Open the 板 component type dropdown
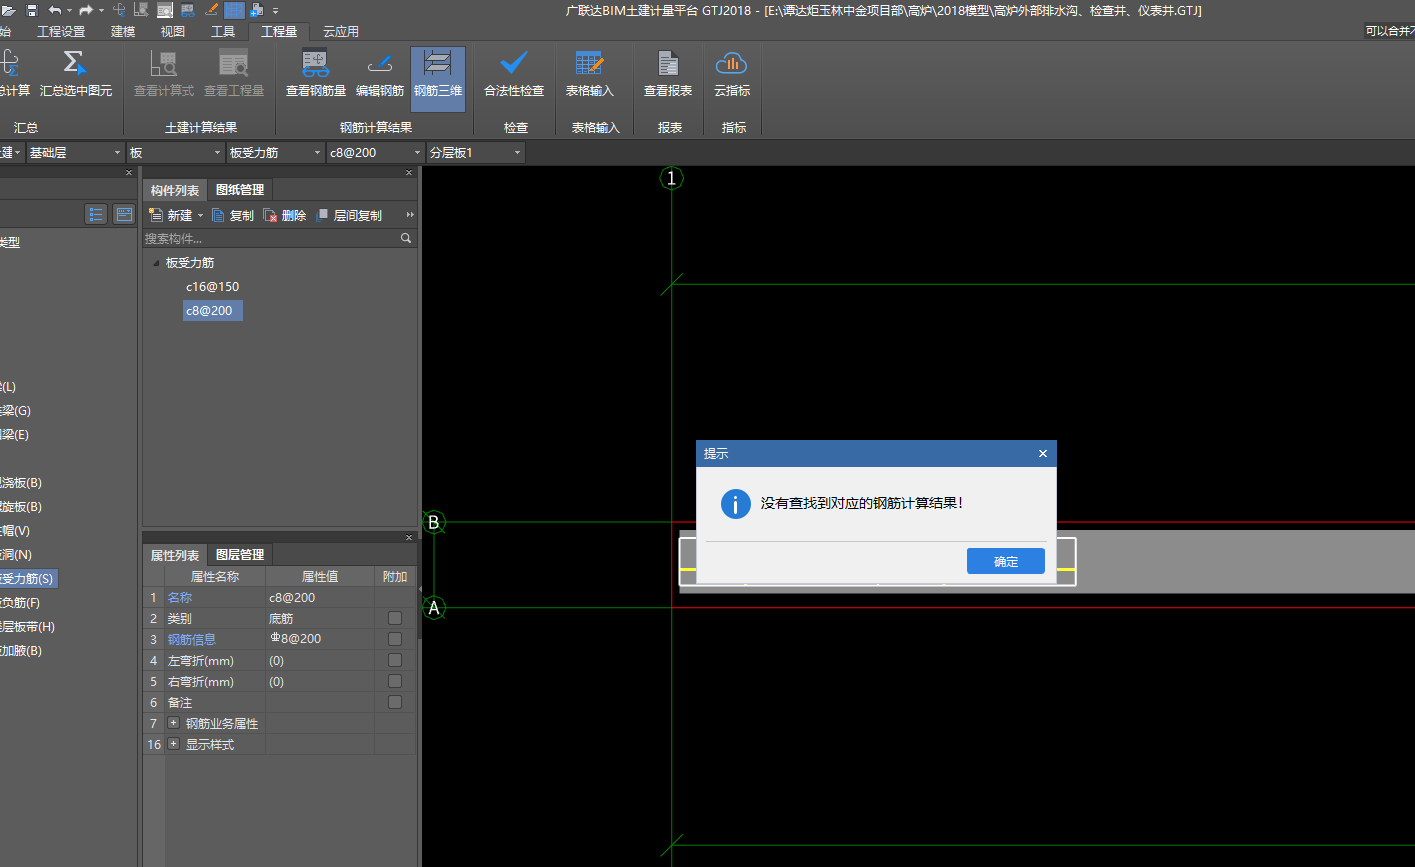1415x867 pixels. tap(175, 152)
